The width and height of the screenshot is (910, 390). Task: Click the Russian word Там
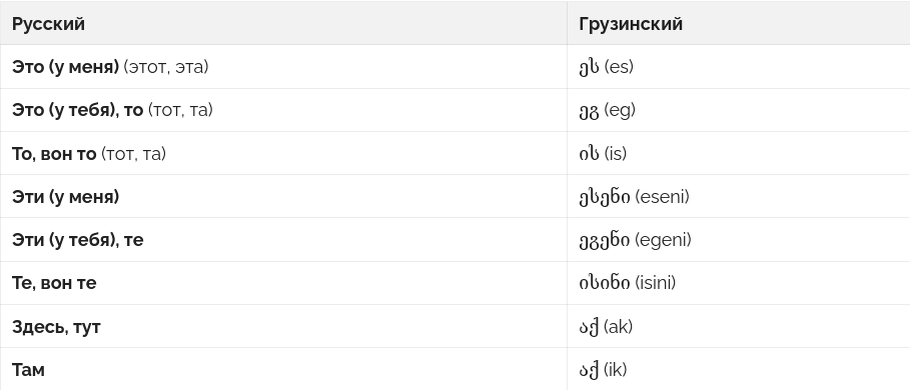point(28,370)
